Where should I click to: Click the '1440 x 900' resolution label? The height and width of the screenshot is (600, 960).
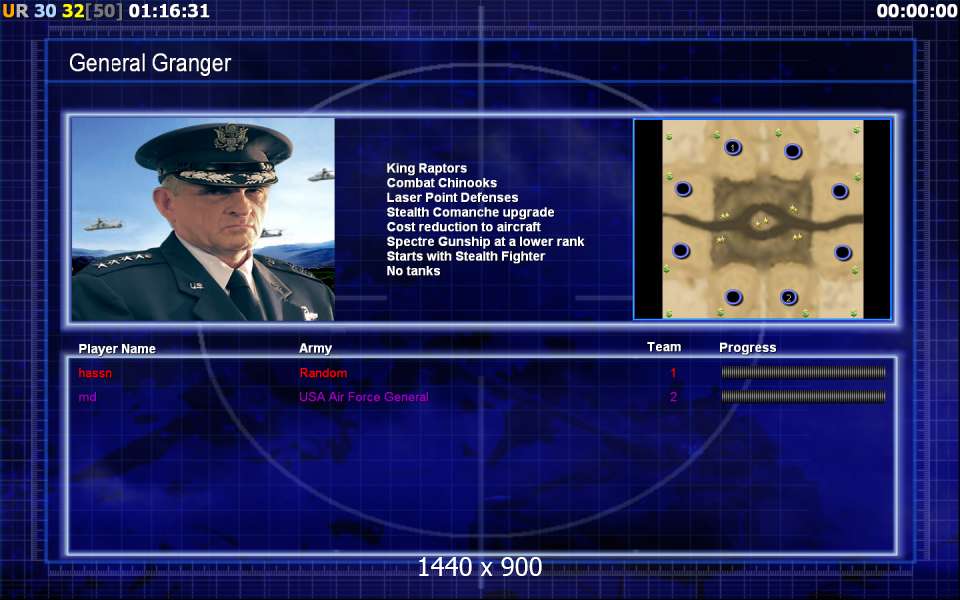click(x=480, y=567)
